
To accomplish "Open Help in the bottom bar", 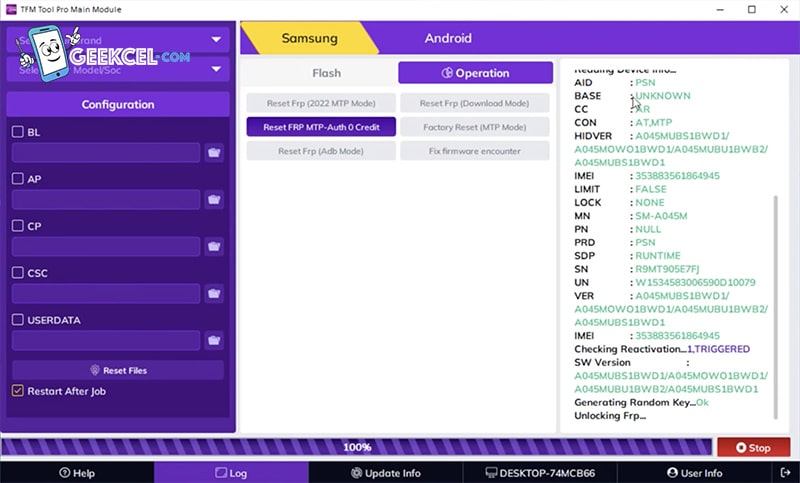I will point(77,473).
